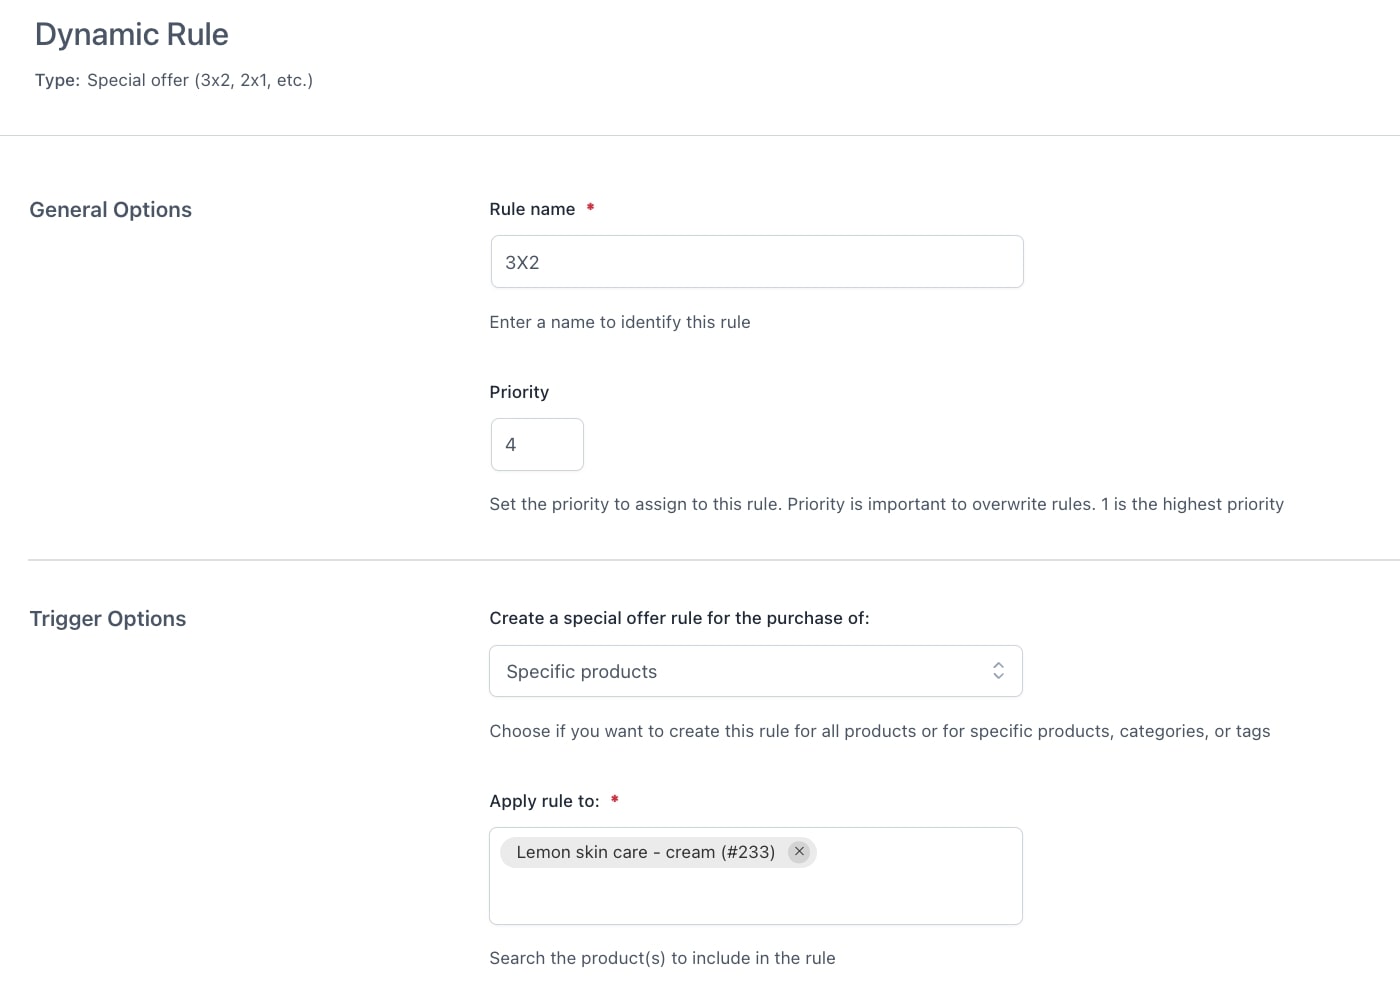Click the Priority label
1400x1008 pixels.
click(x=519, y=392)
